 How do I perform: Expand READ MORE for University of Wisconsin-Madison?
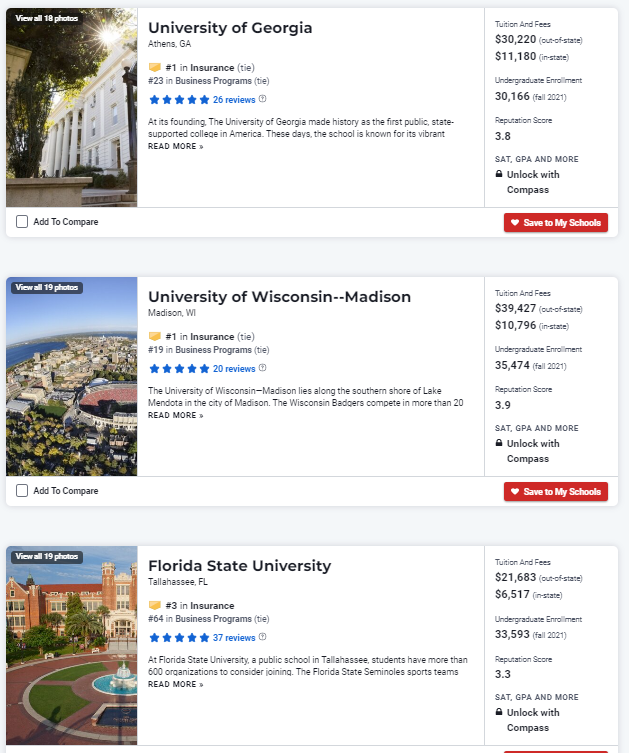(175, 415)
